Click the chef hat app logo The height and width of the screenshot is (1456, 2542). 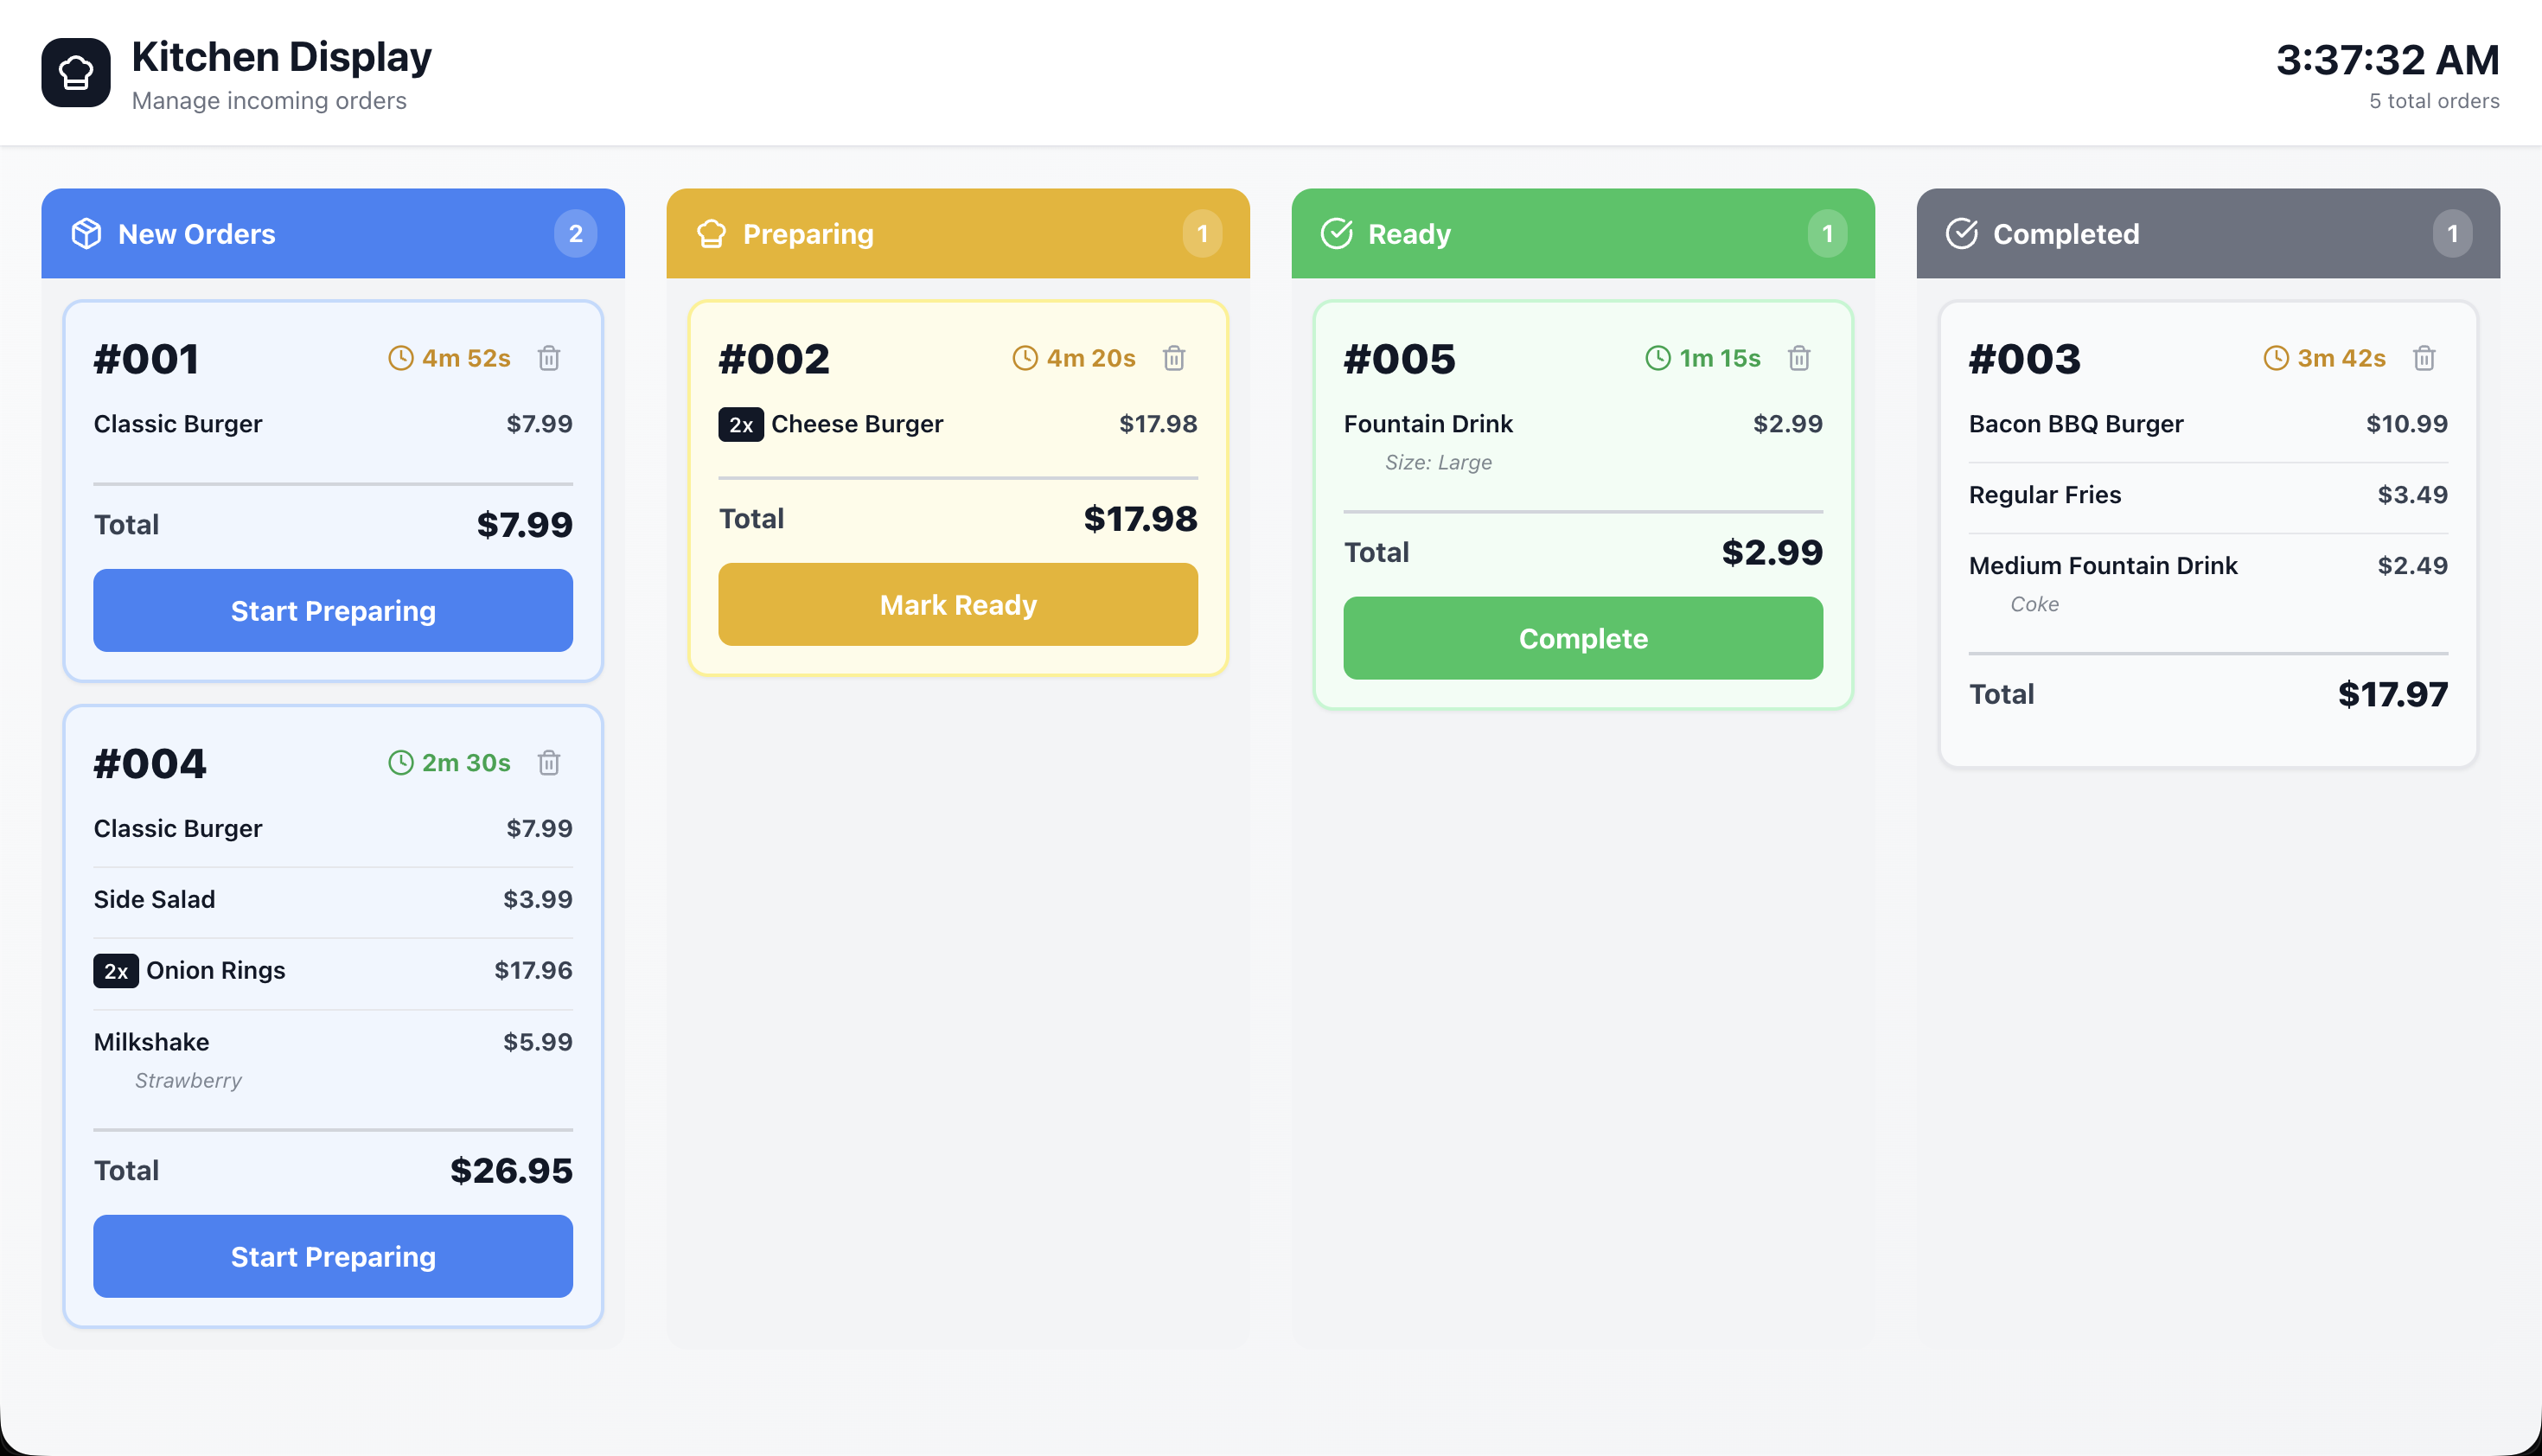76,73
